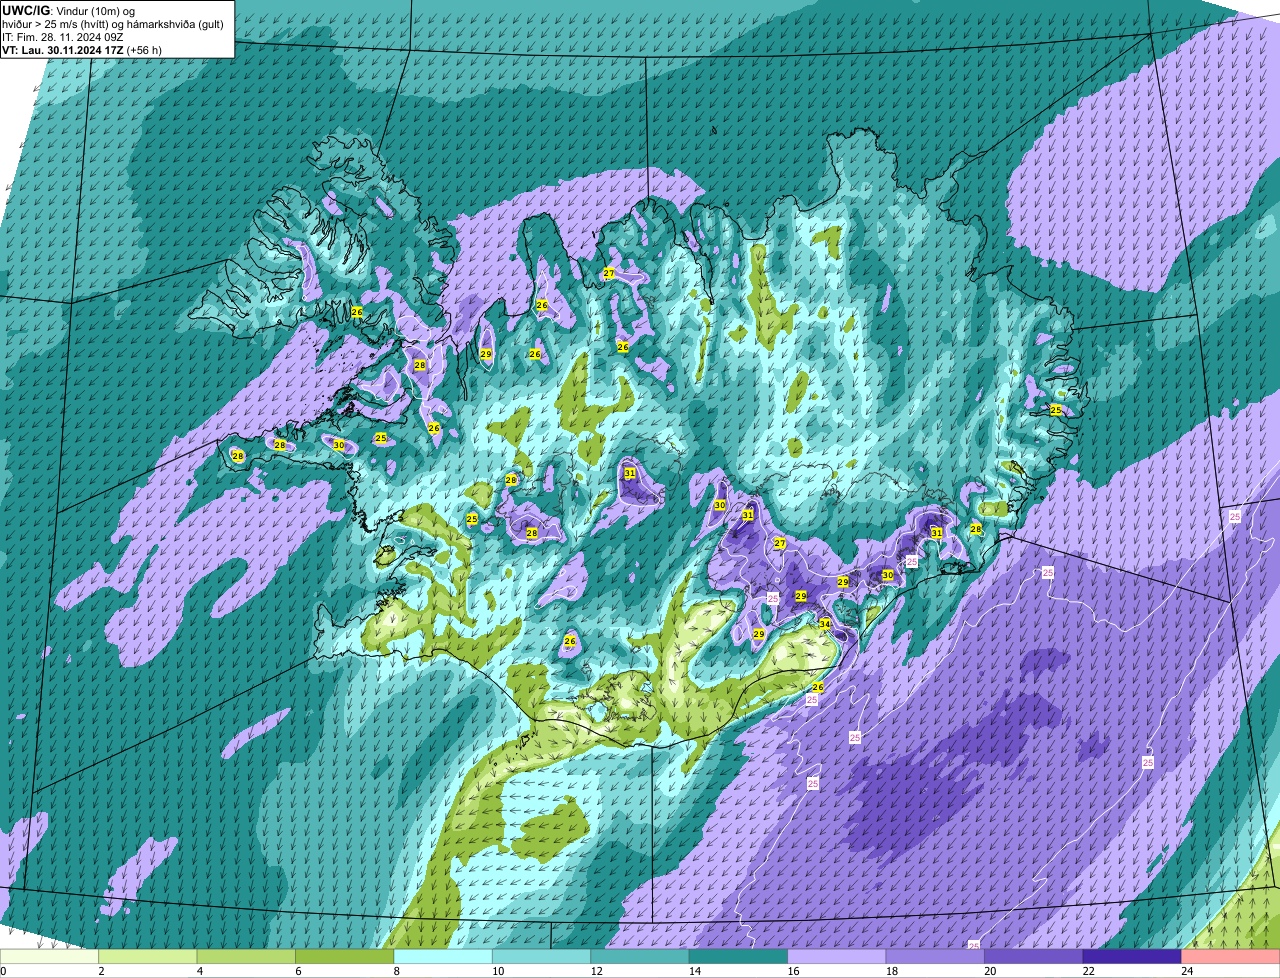Select the "IT: Fim. 28. 11. 2024 09Z" line
Screen dimensions: 1280x978
click(63, 37)
